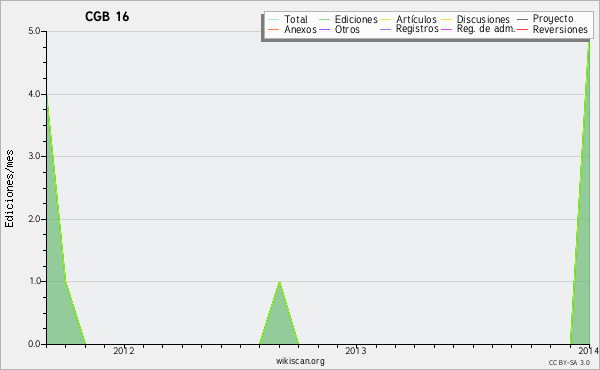Select the Proyecto legend label
This screenshot has width=600, height=370.
pos(553,19)
